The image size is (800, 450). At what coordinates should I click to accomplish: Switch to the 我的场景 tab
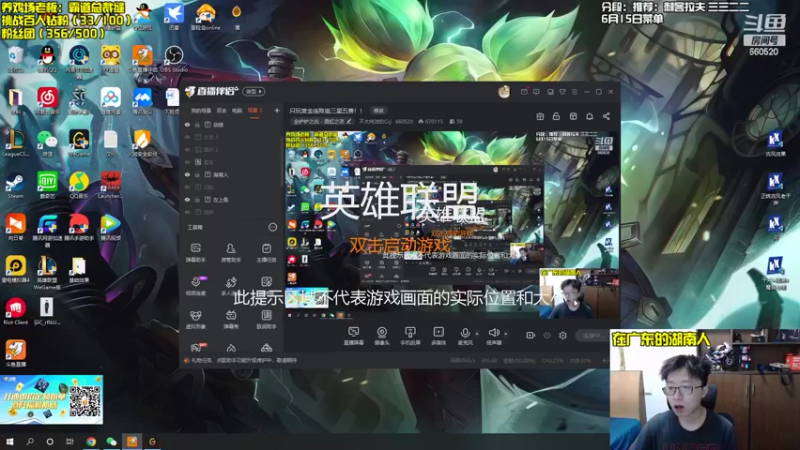[x=201, y=110]
